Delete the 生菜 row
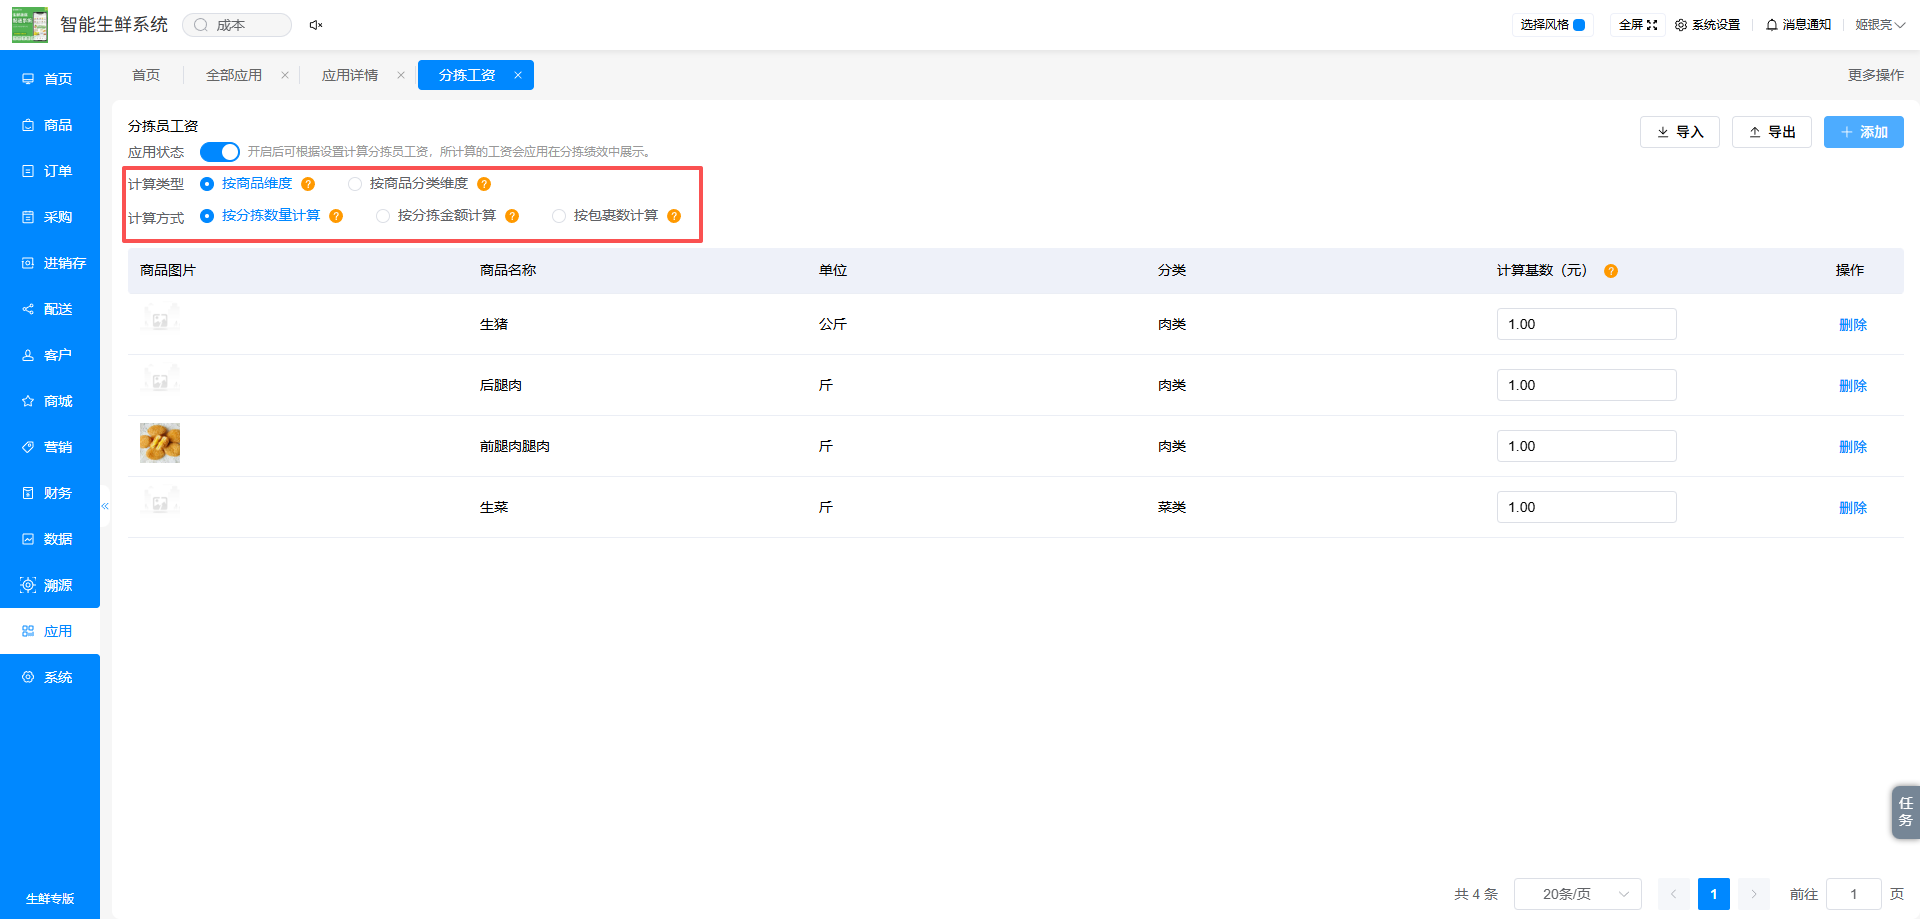The height and width of the screenshot is (919, 1920). pos(1852,508)
